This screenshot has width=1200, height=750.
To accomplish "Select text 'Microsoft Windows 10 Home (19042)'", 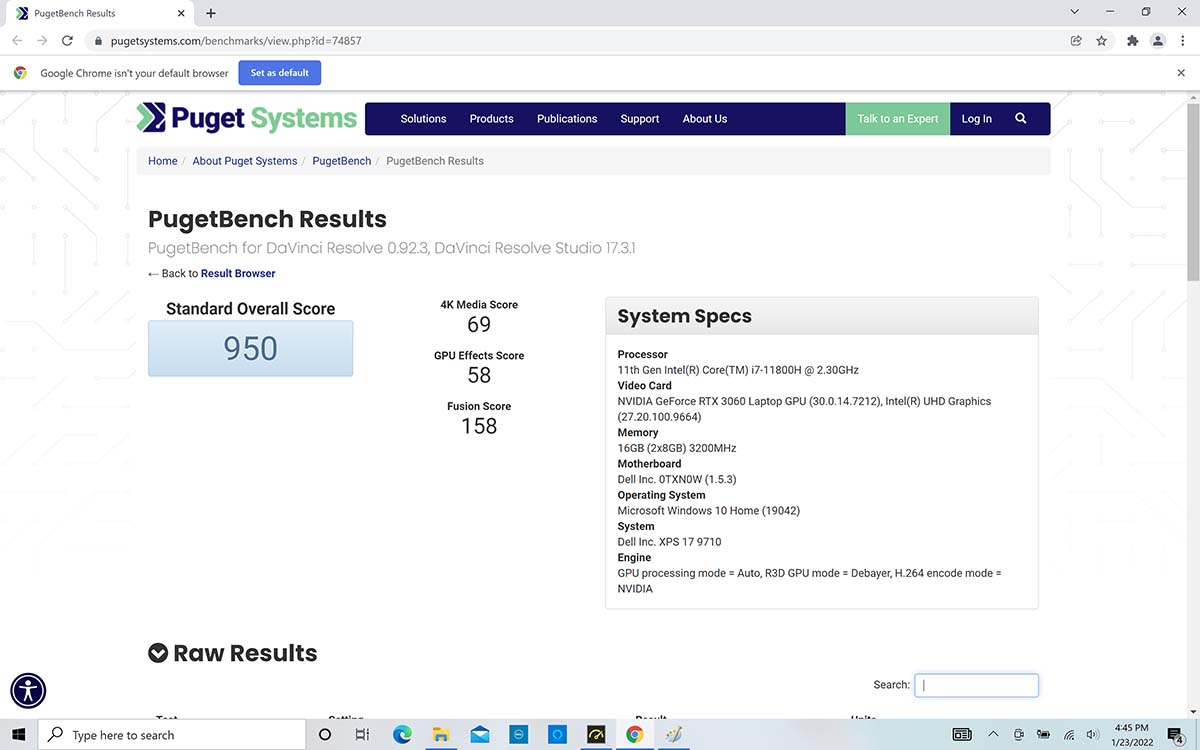I will 709,511.
